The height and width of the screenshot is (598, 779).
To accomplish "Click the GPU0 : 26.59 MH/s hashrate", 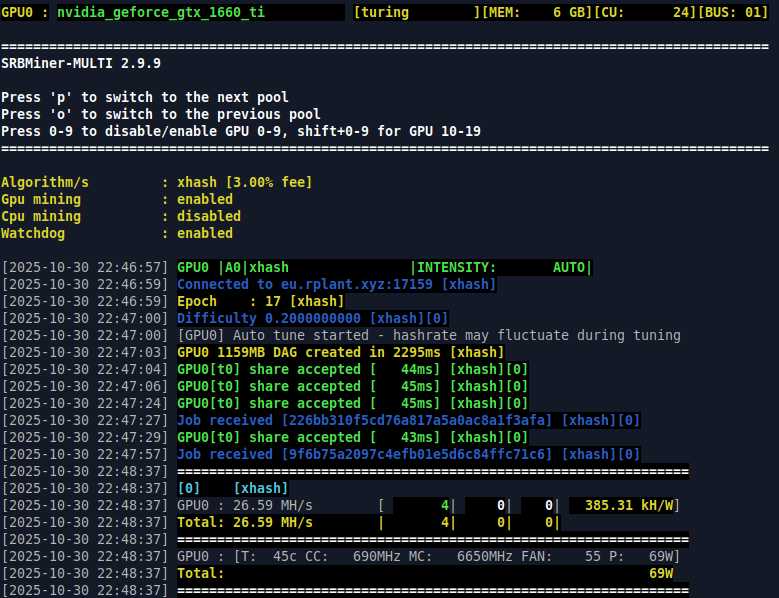I will (244, 505).
